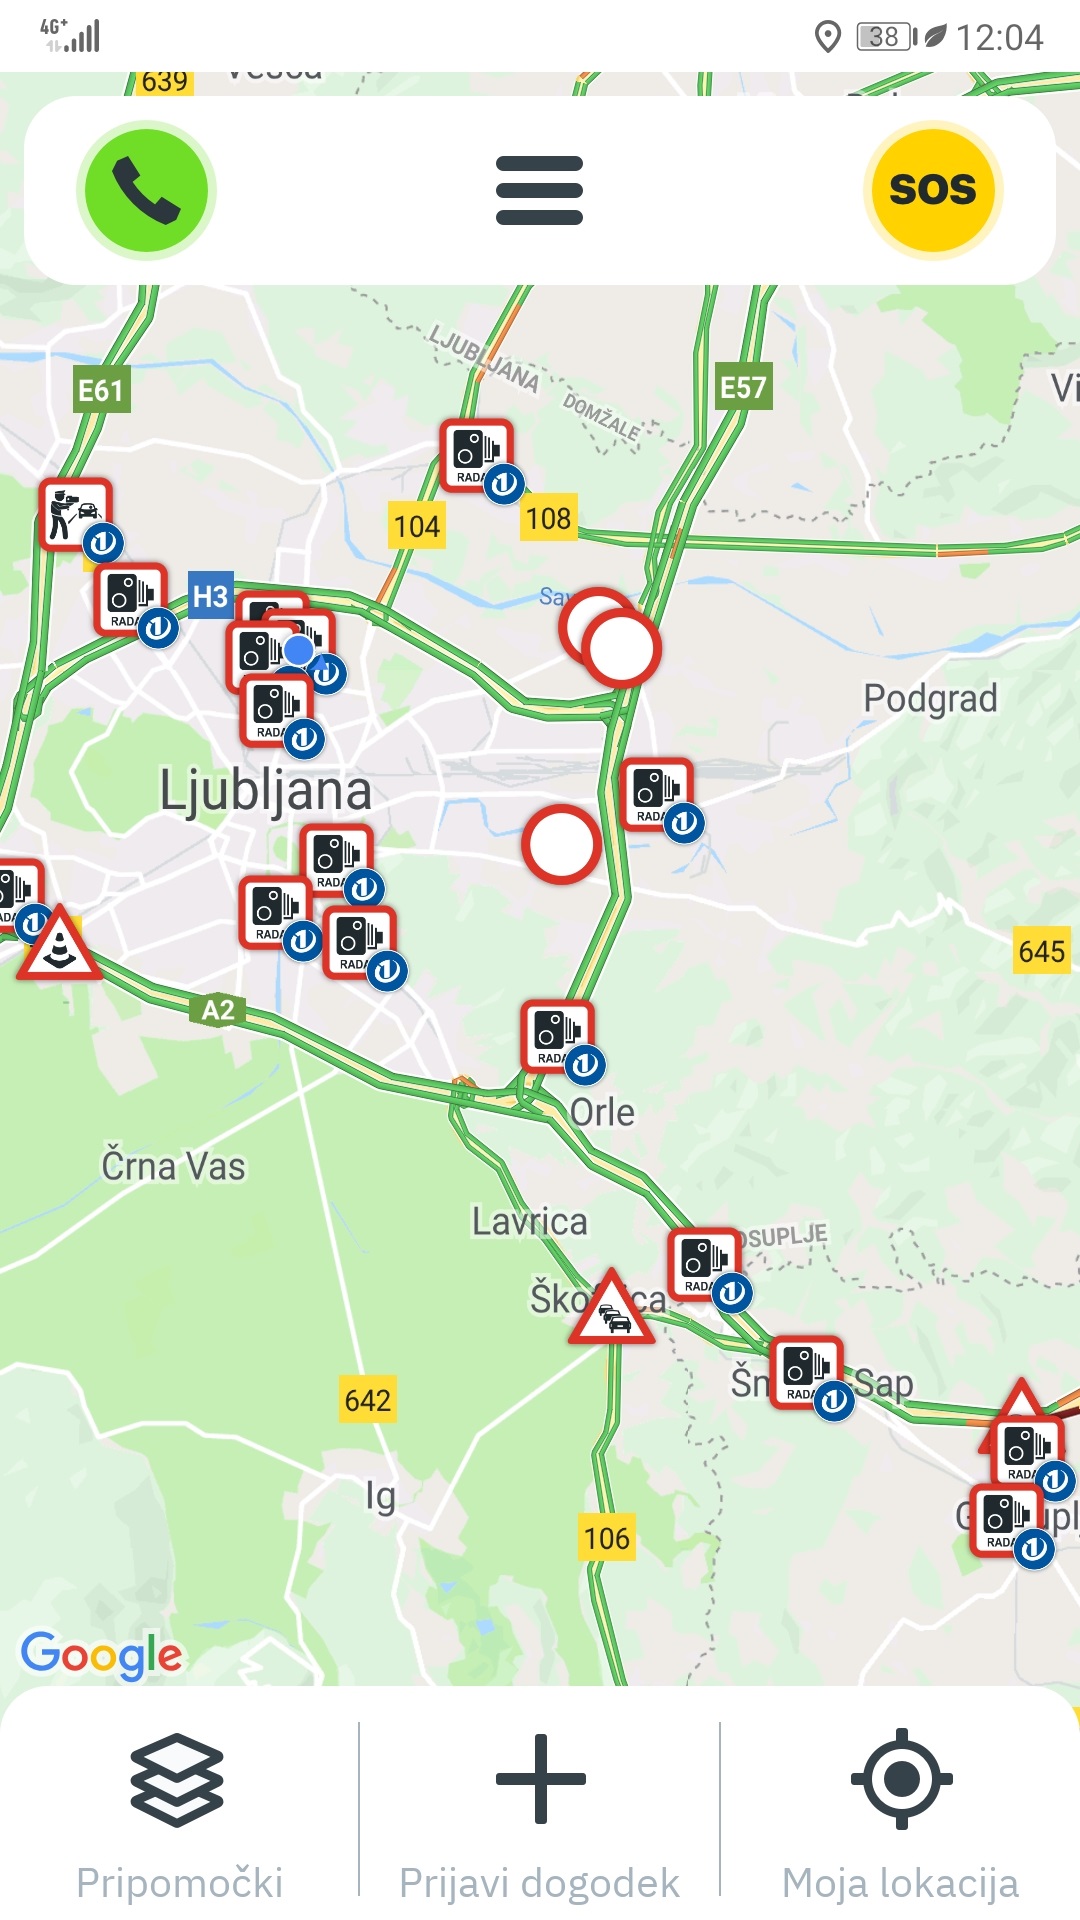Viewport: 1080px width, 1920px height.
Task: Select radar marker near Šmarje-Sap
Action: click(811, 1377)
